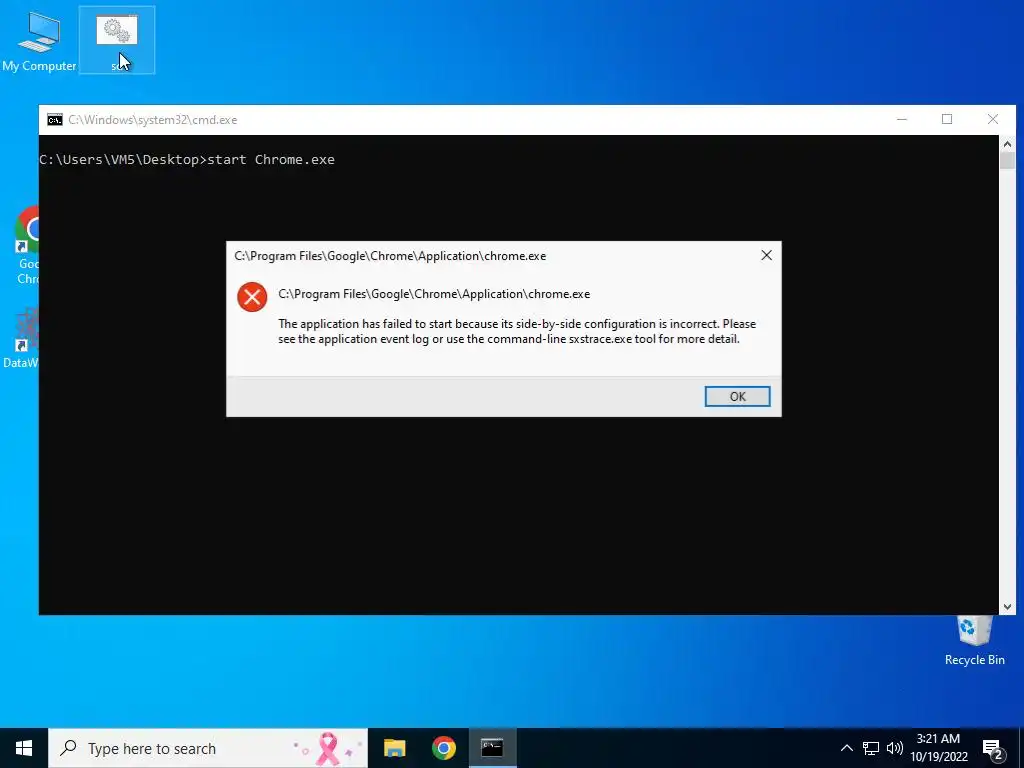The image size is (1024, 768).
Task: Select the My Computer desktop icon
Action: (x=39, y=40)
